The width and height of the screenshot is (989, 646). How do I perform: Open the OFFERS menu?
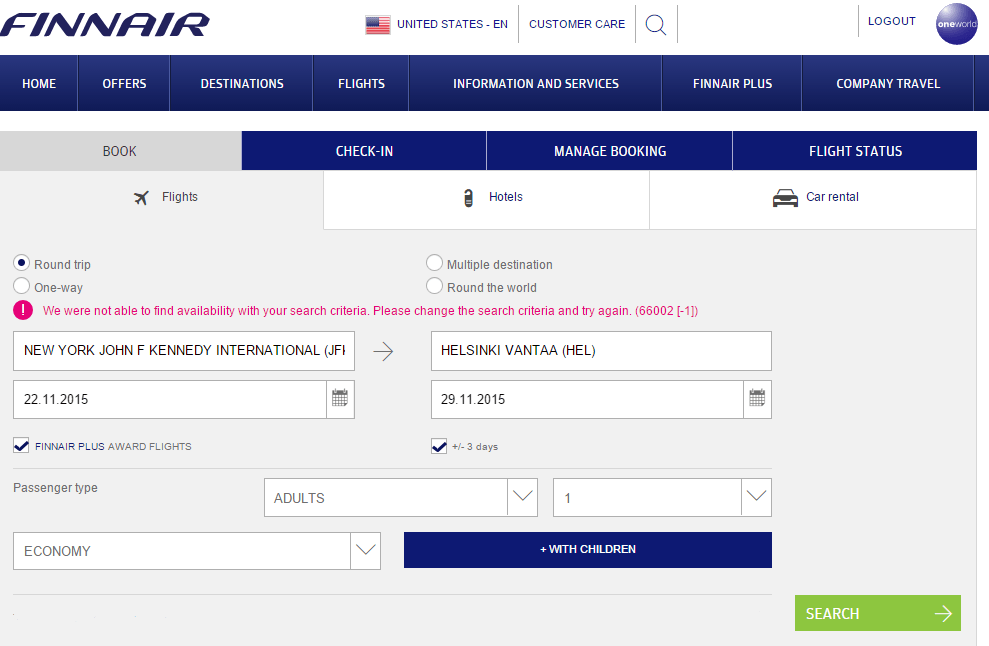pos(124,84)
